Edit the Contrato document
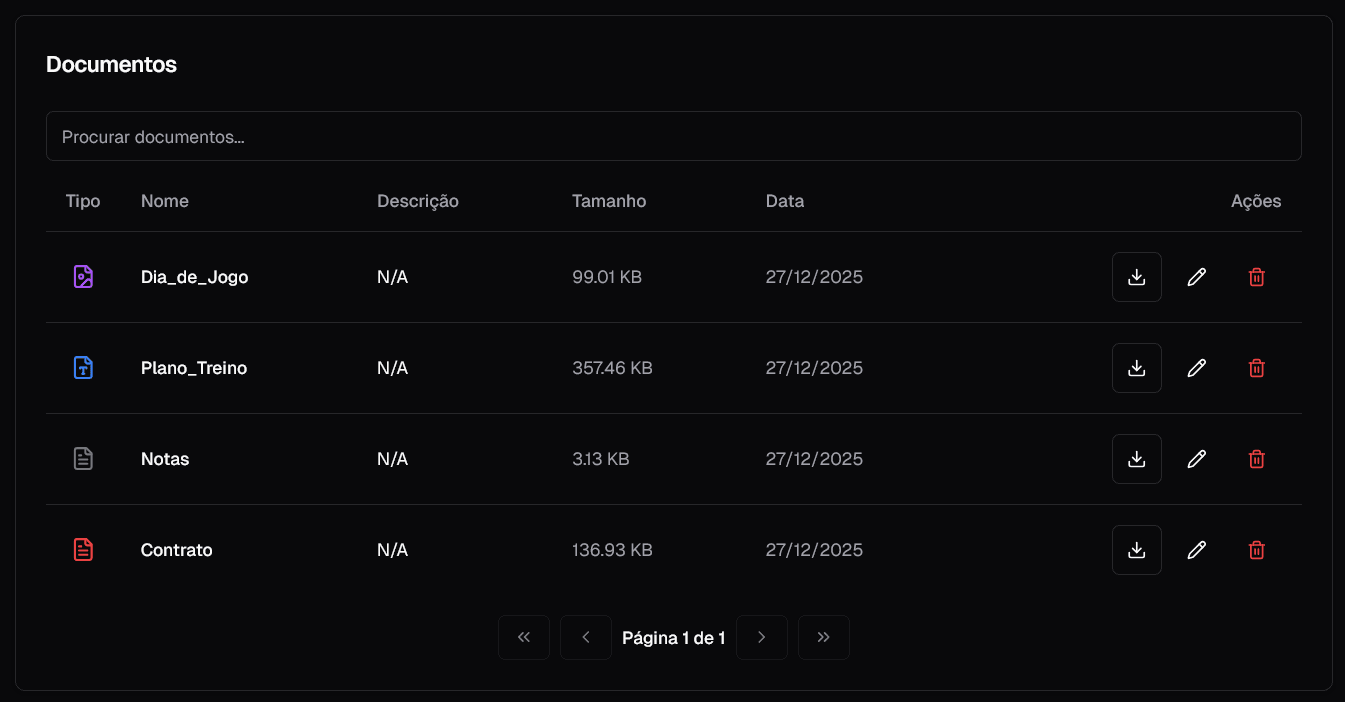 coord(1196,550)
